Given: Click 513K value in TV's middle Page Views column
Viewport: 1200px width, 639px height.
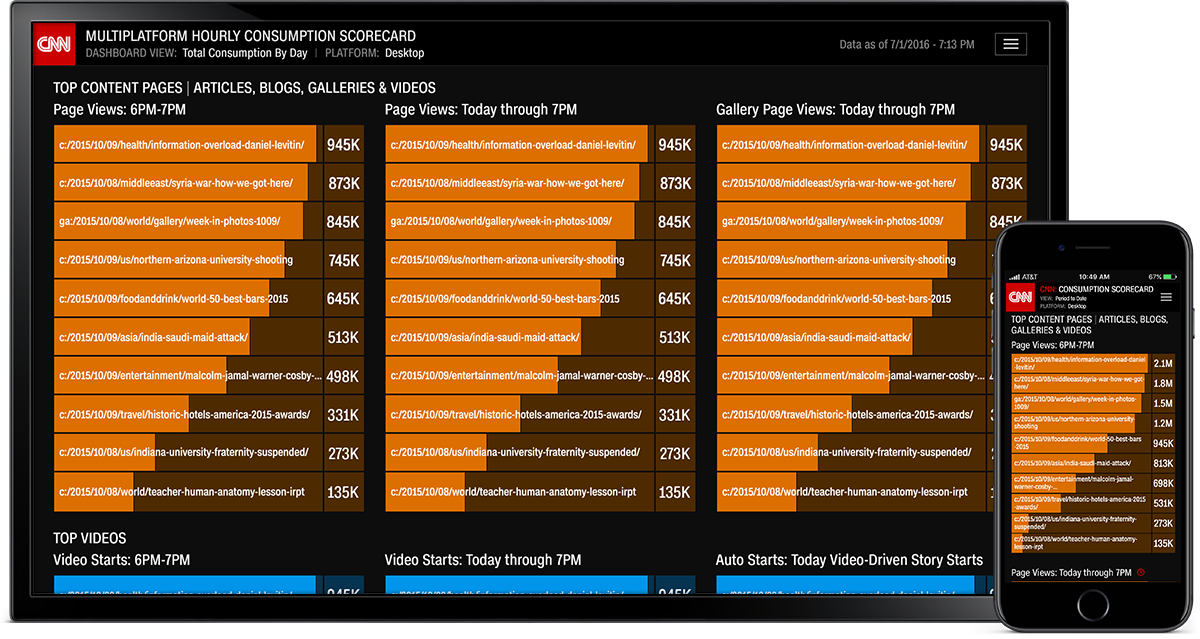Looking at the screenshot, I should coord(675,338).
